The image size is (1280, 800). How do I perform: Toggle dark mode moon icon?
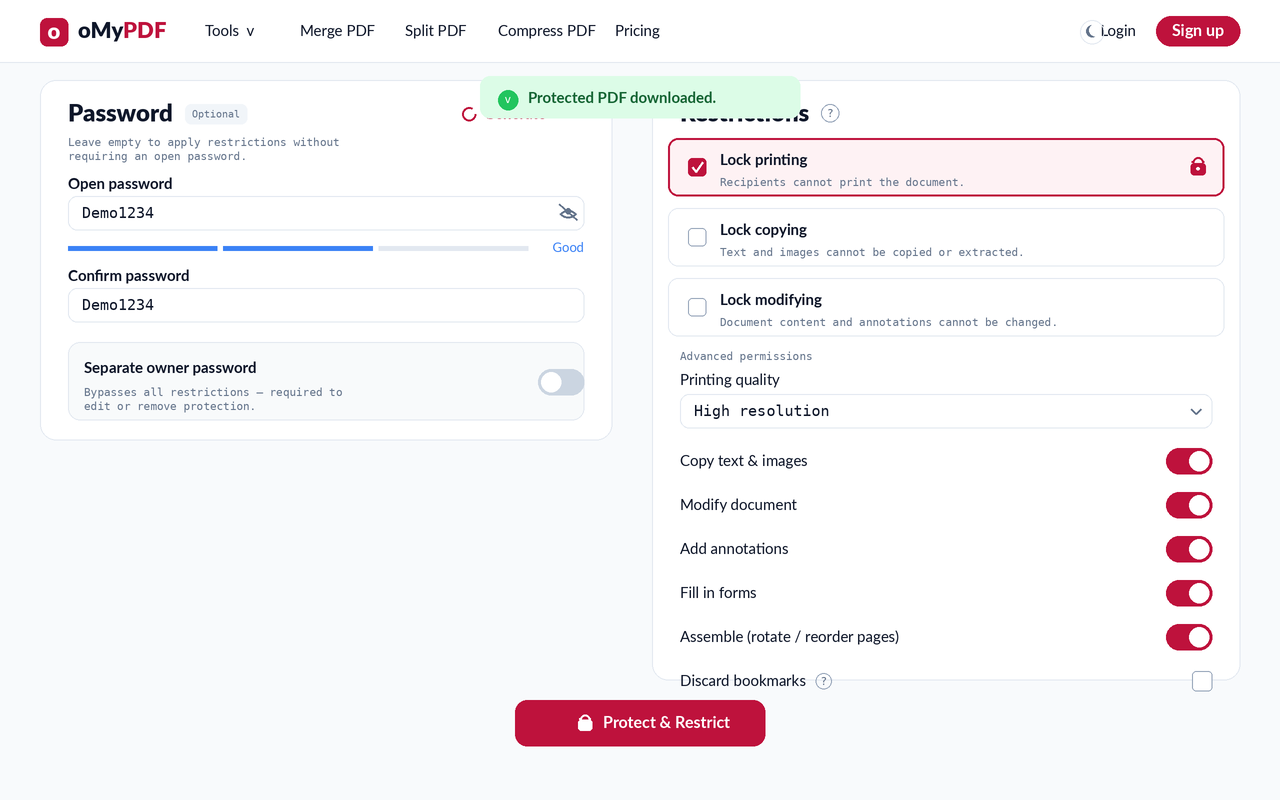point(1092,32)
